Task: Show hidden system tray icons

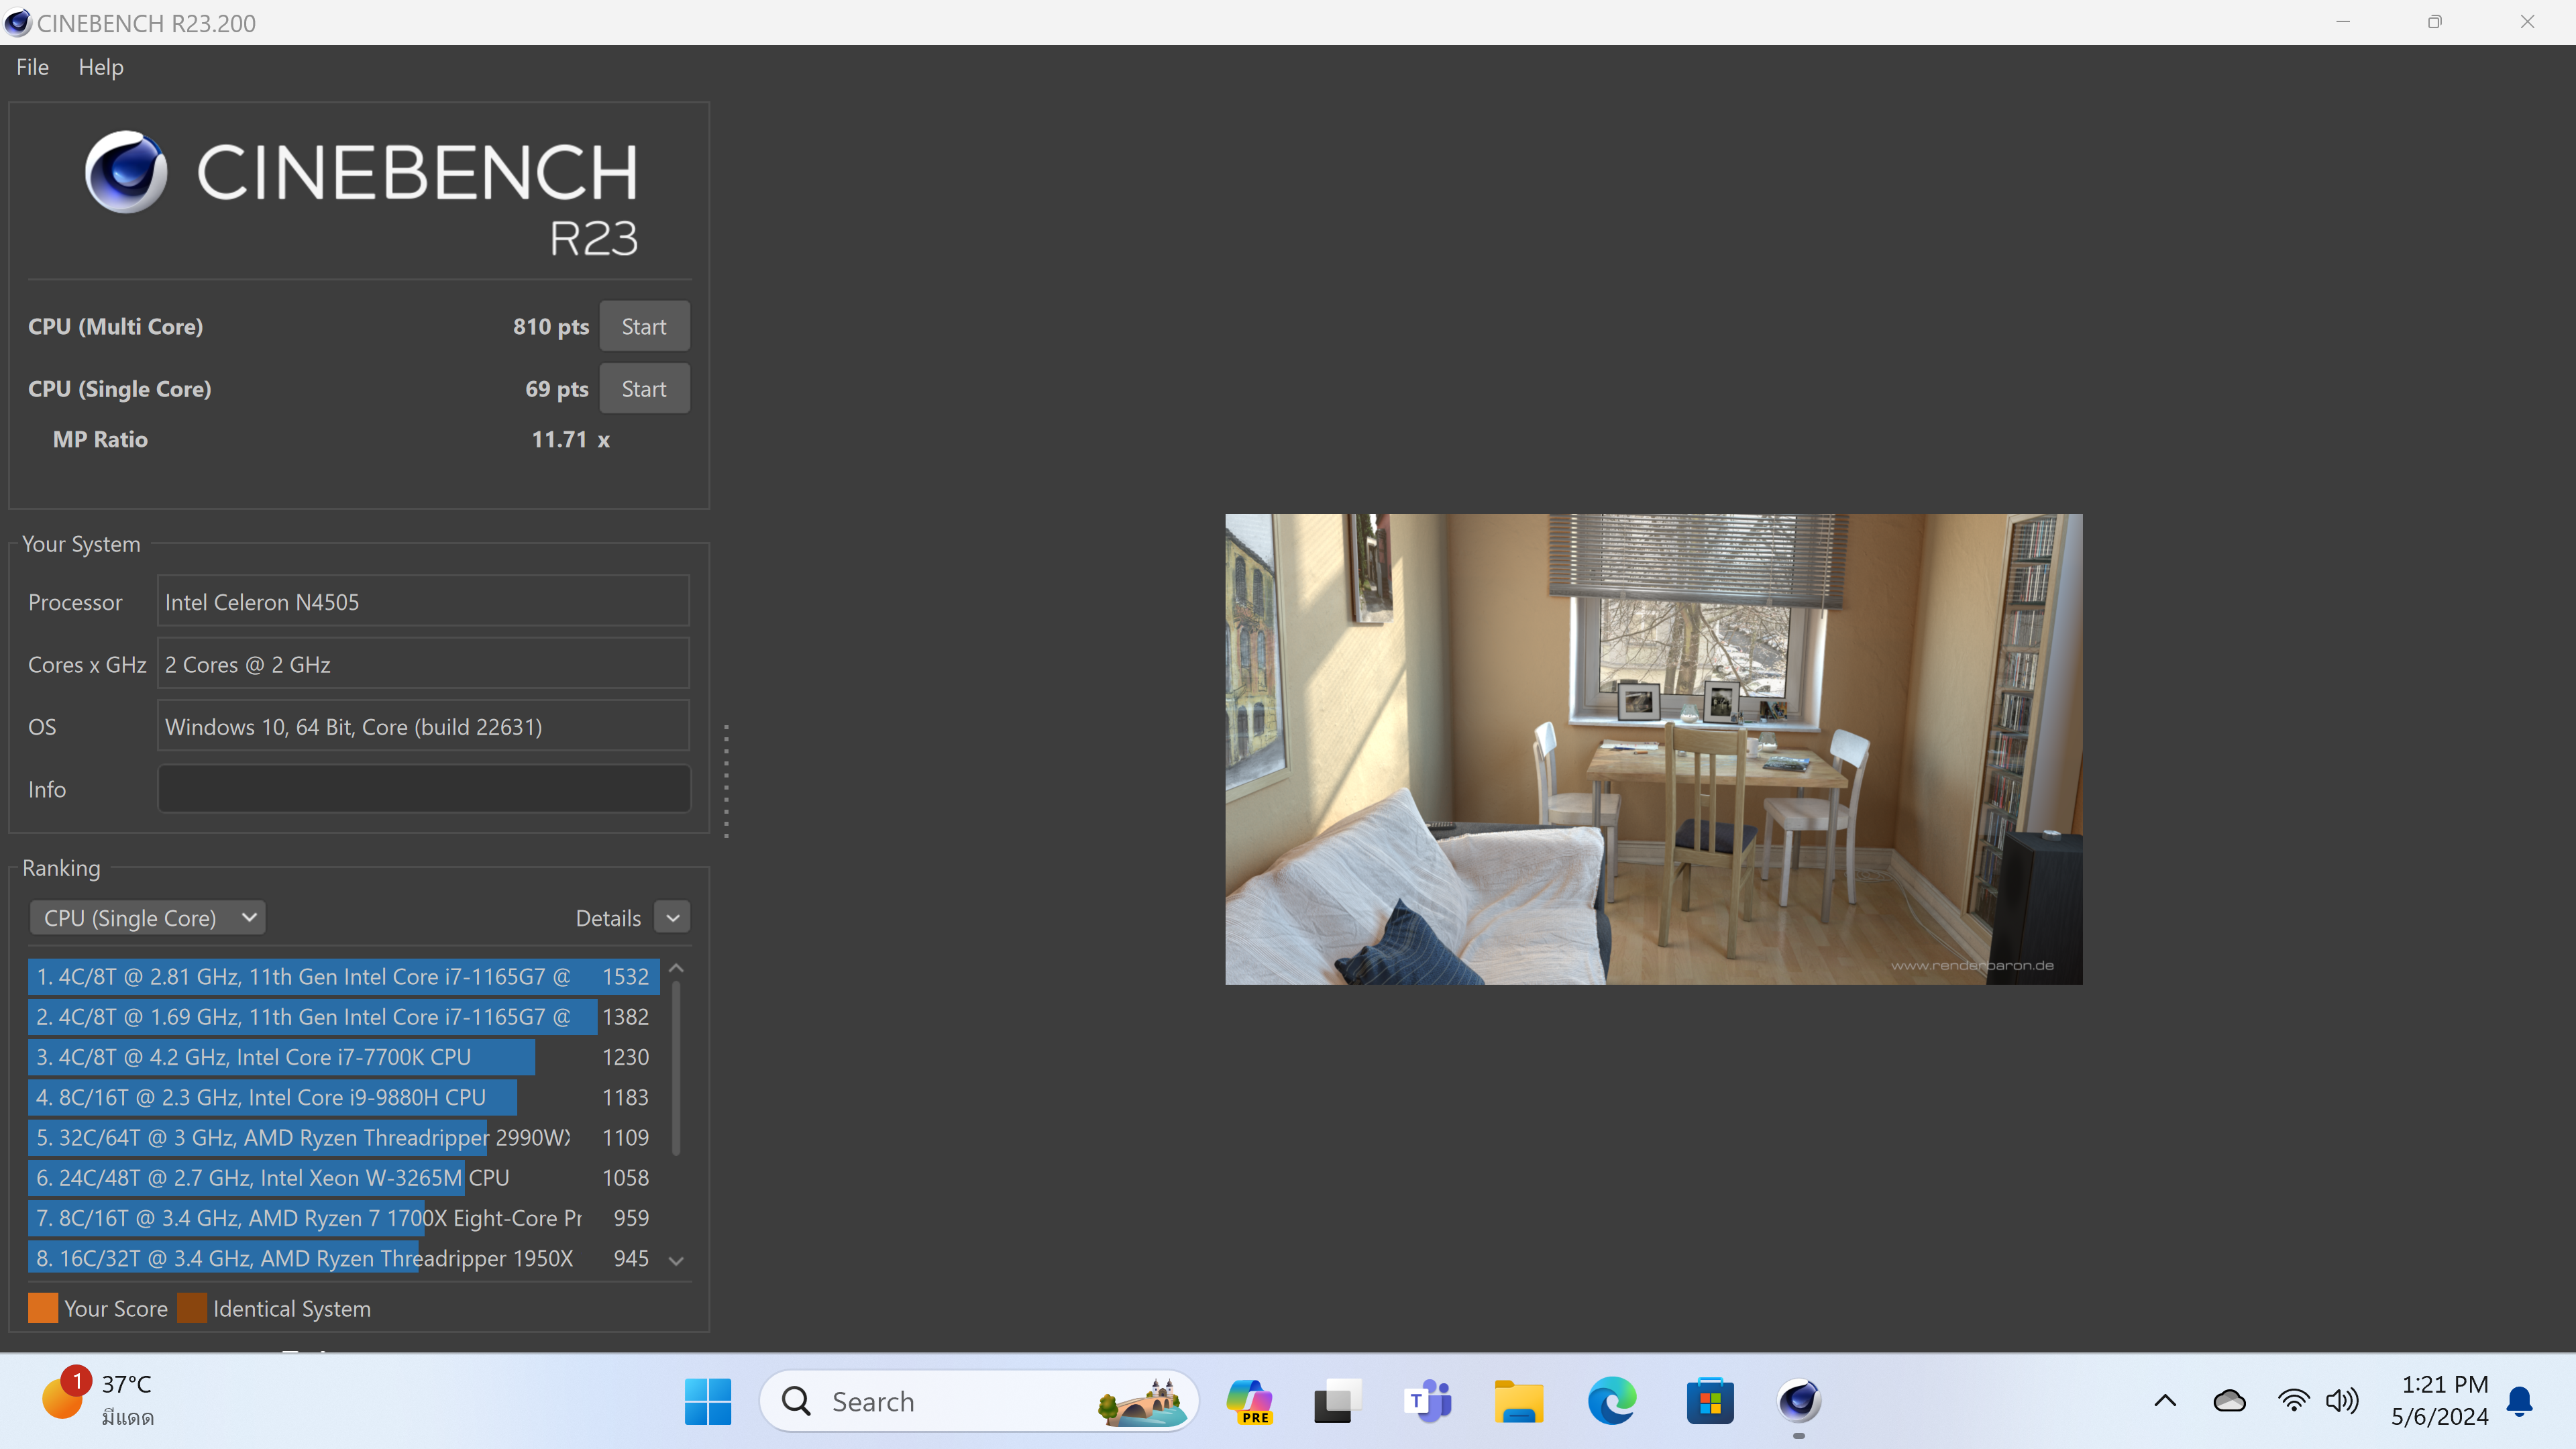Action: (2165, 1401)
